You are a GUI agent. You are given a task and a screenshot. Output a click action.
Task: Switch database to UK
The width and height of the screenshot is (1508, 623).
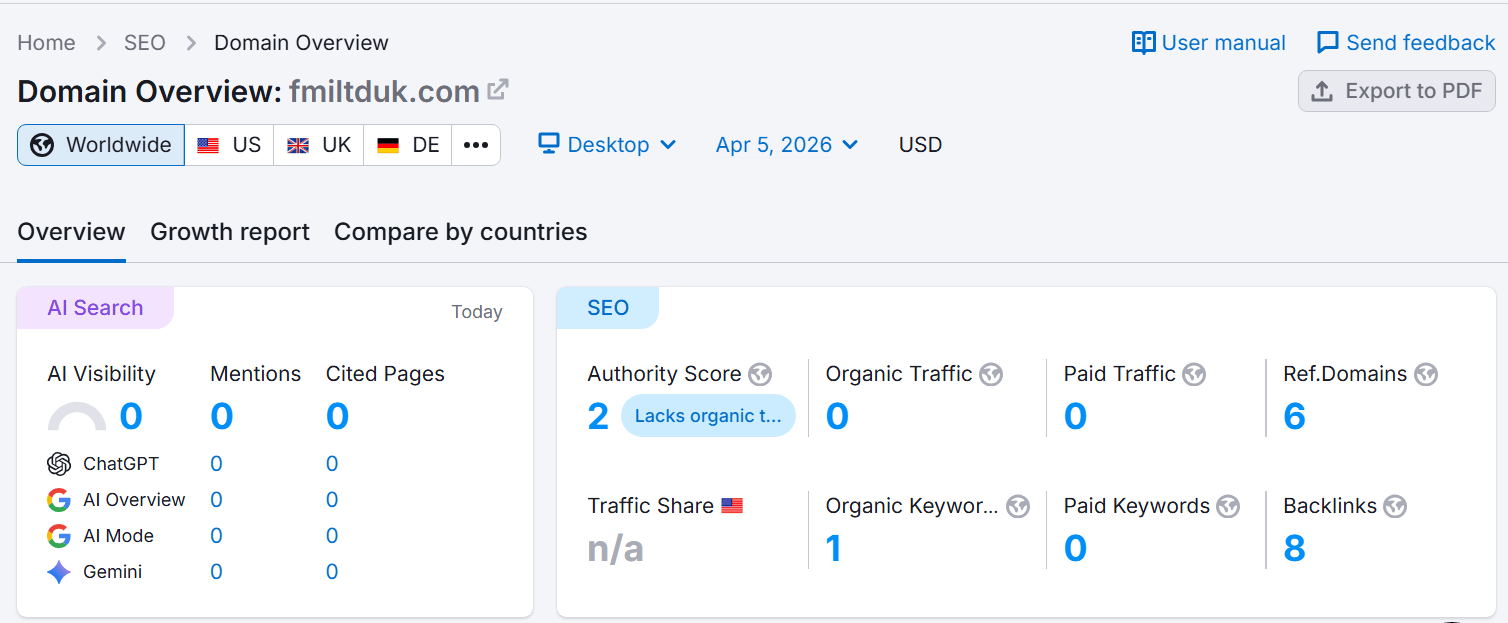tap(319, 145)
